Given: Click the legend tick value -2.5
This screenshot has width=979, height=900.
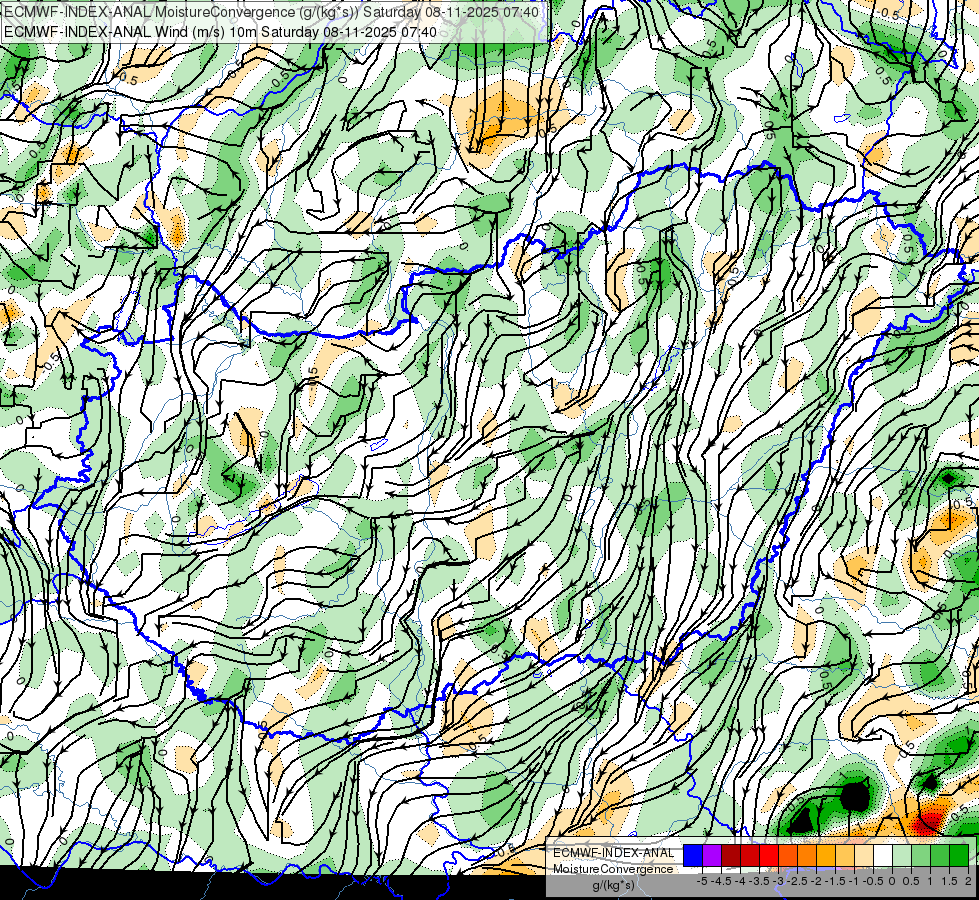Looking at the screenshot, I should pos(797,881).
